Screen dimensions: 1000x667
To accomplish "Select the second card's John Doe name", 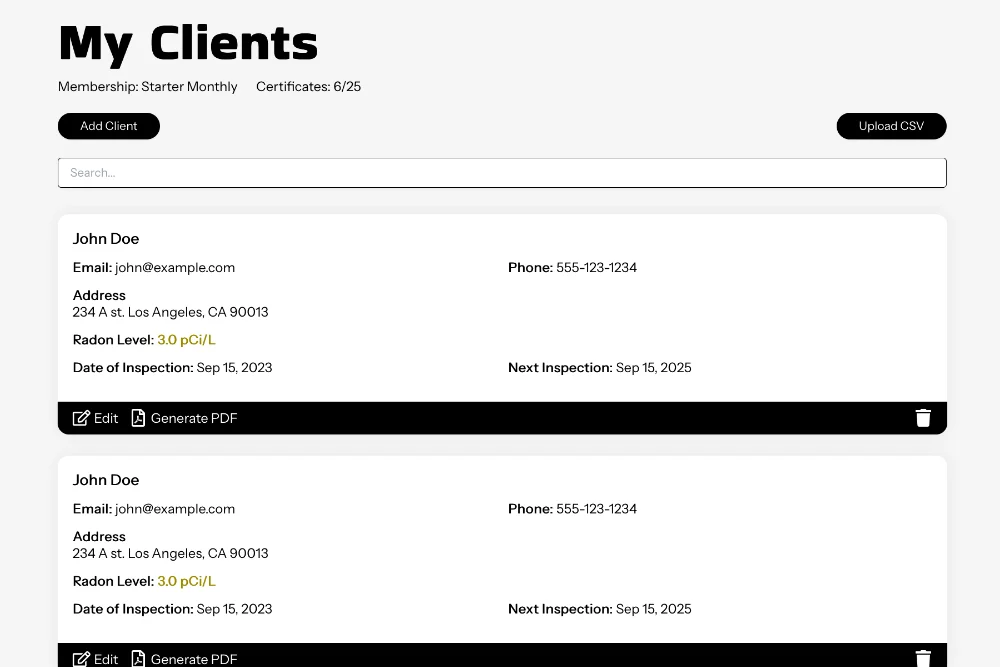I will pos(106,480).
